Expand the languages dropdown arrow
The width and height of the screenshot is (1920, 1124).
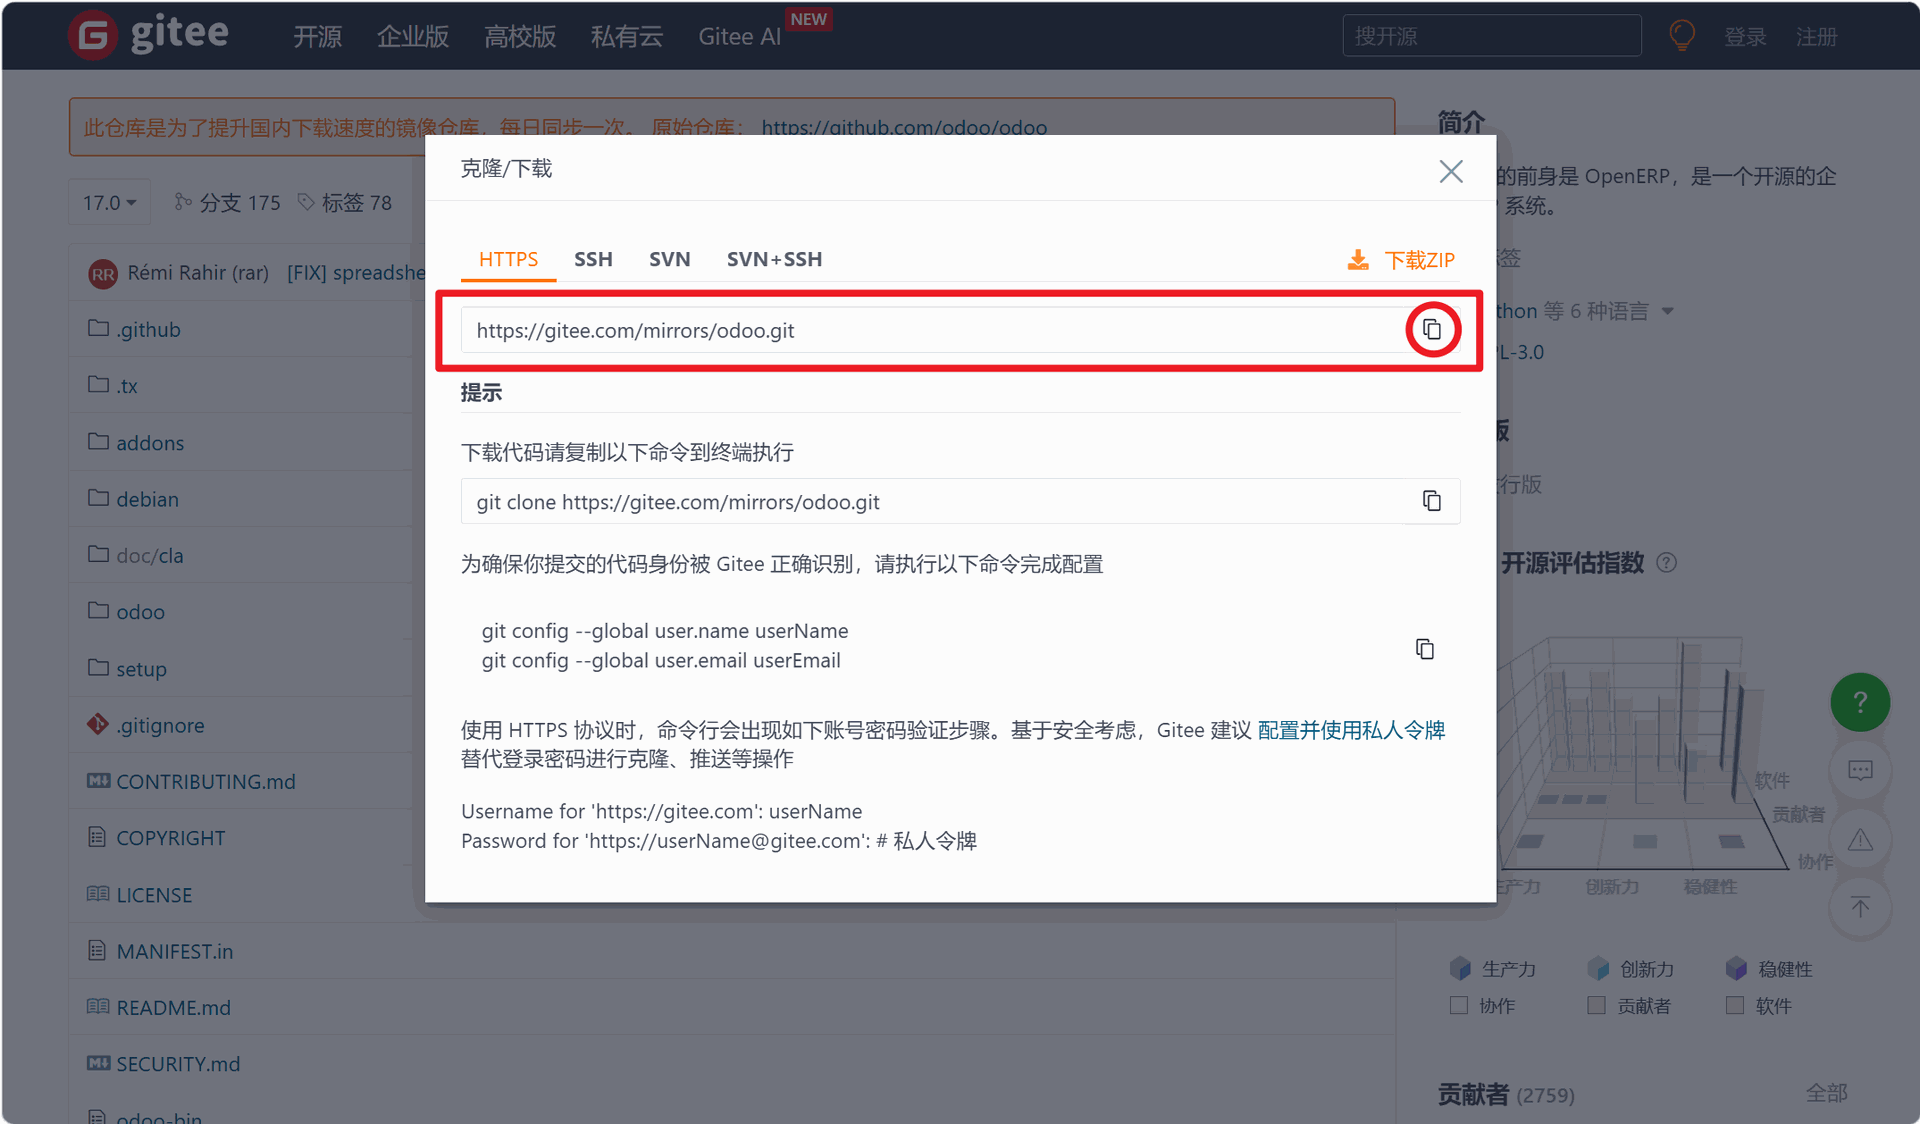(x=1668, y=311)
